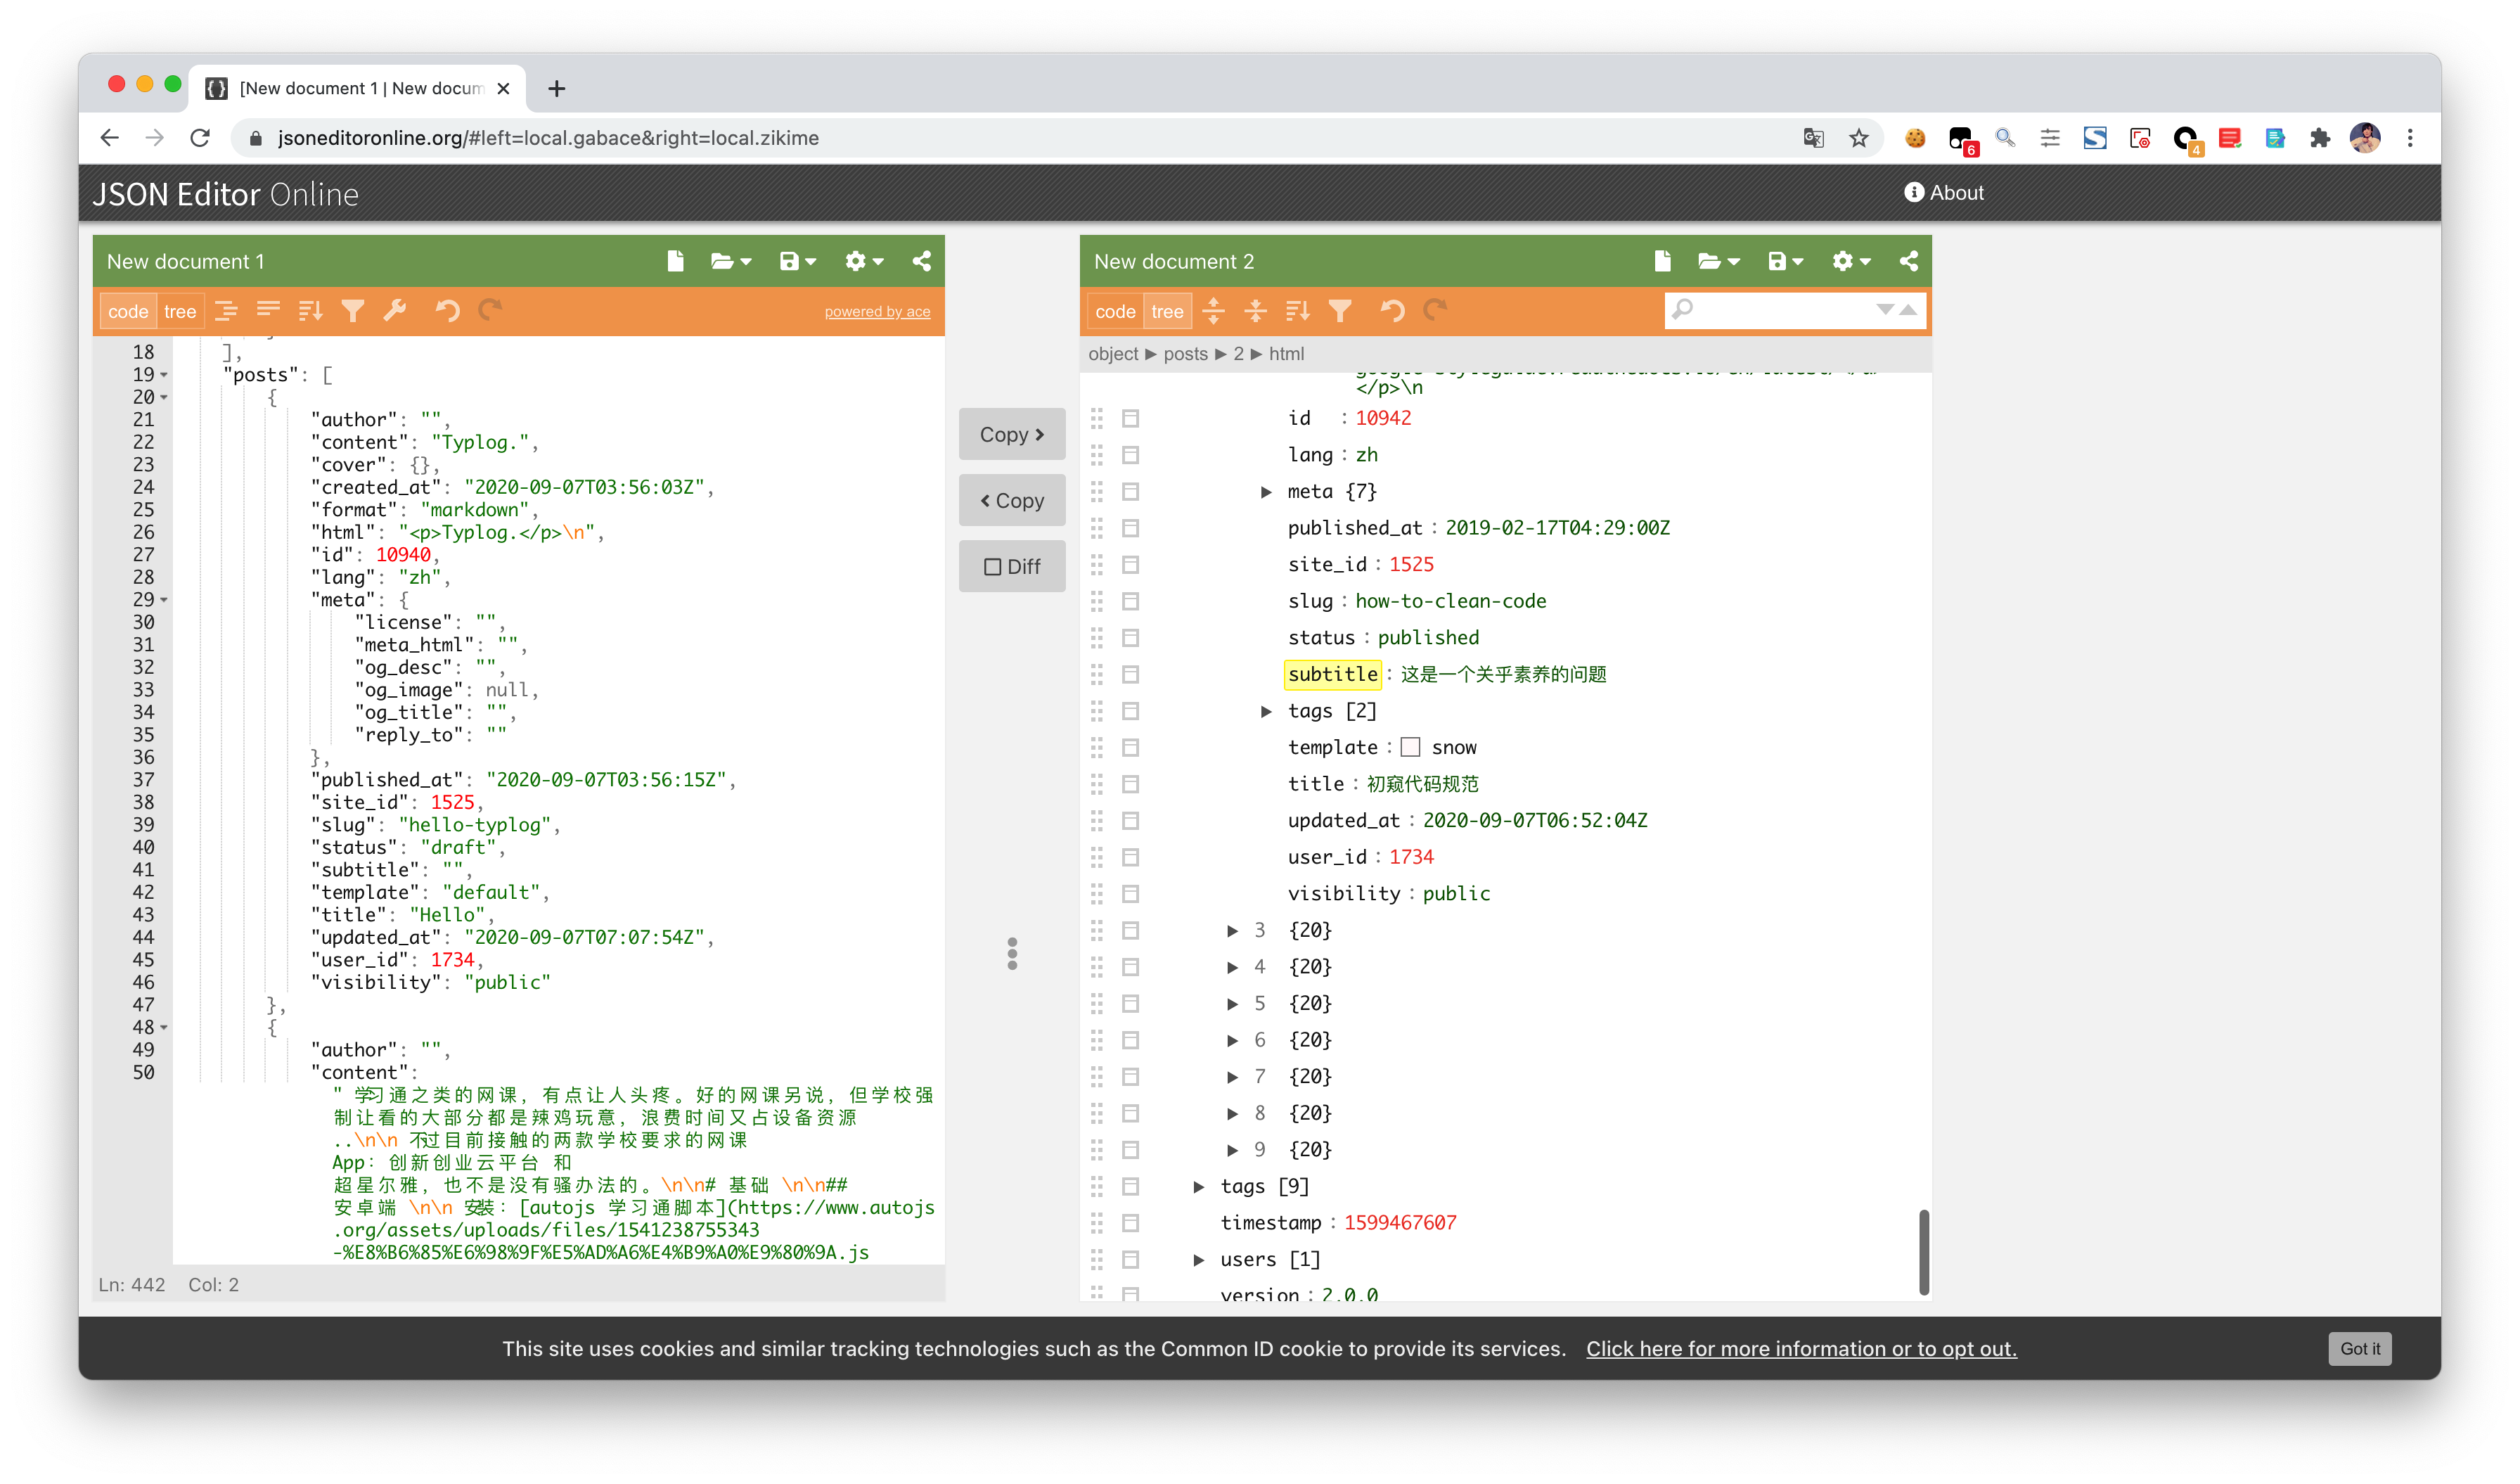Bookmark page with star icon

(x=1858, y=138)
